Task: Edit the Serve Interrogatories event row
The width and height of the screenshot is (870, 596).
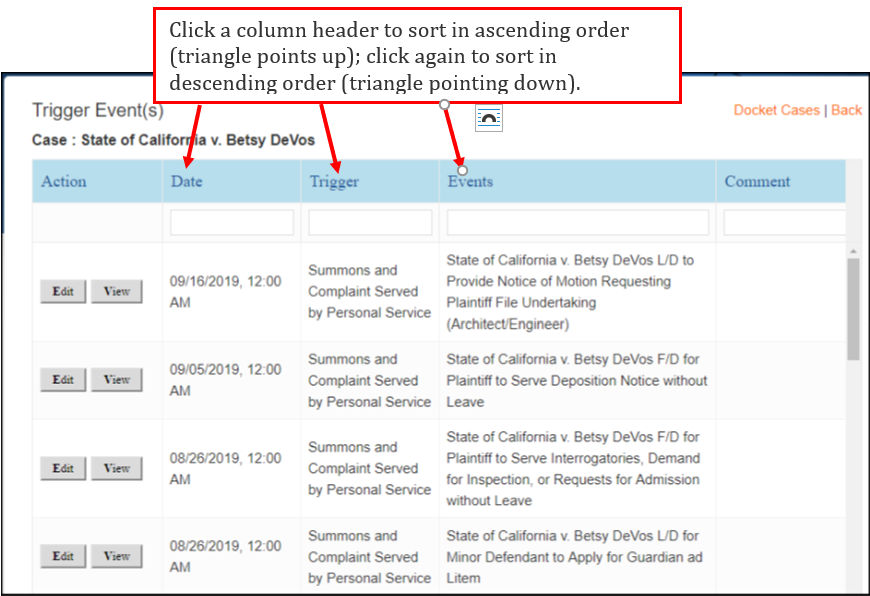Action: (63, 468)
